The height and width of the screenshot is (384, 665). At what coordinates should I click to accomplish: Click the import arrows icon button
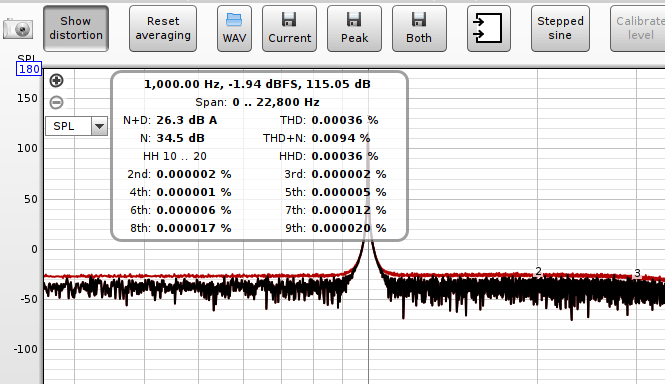click(x=489, y=28)
